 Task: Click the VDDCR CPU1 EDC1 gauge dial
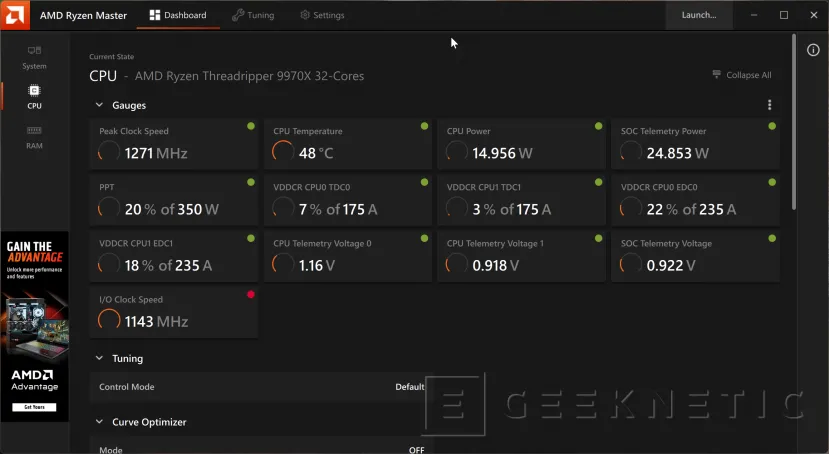pos(109,264)
